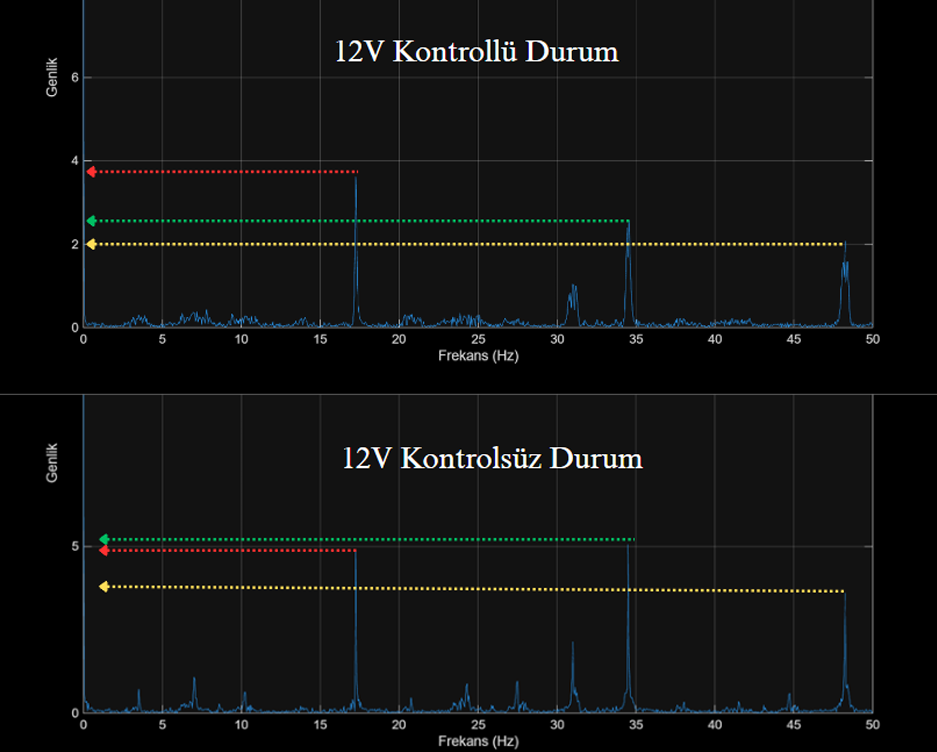The height and width of the screenshot is (752, 937).
Task: Click the red arrowhead in the top plot
Action: tap(91, 172)
